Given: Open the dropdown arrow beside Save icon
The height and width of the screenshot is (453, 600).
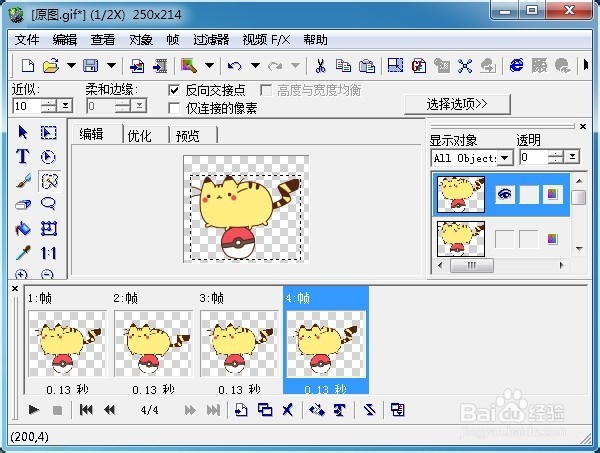Looking at the screenshot, I should pyautogui.click(x=111, y=65).
